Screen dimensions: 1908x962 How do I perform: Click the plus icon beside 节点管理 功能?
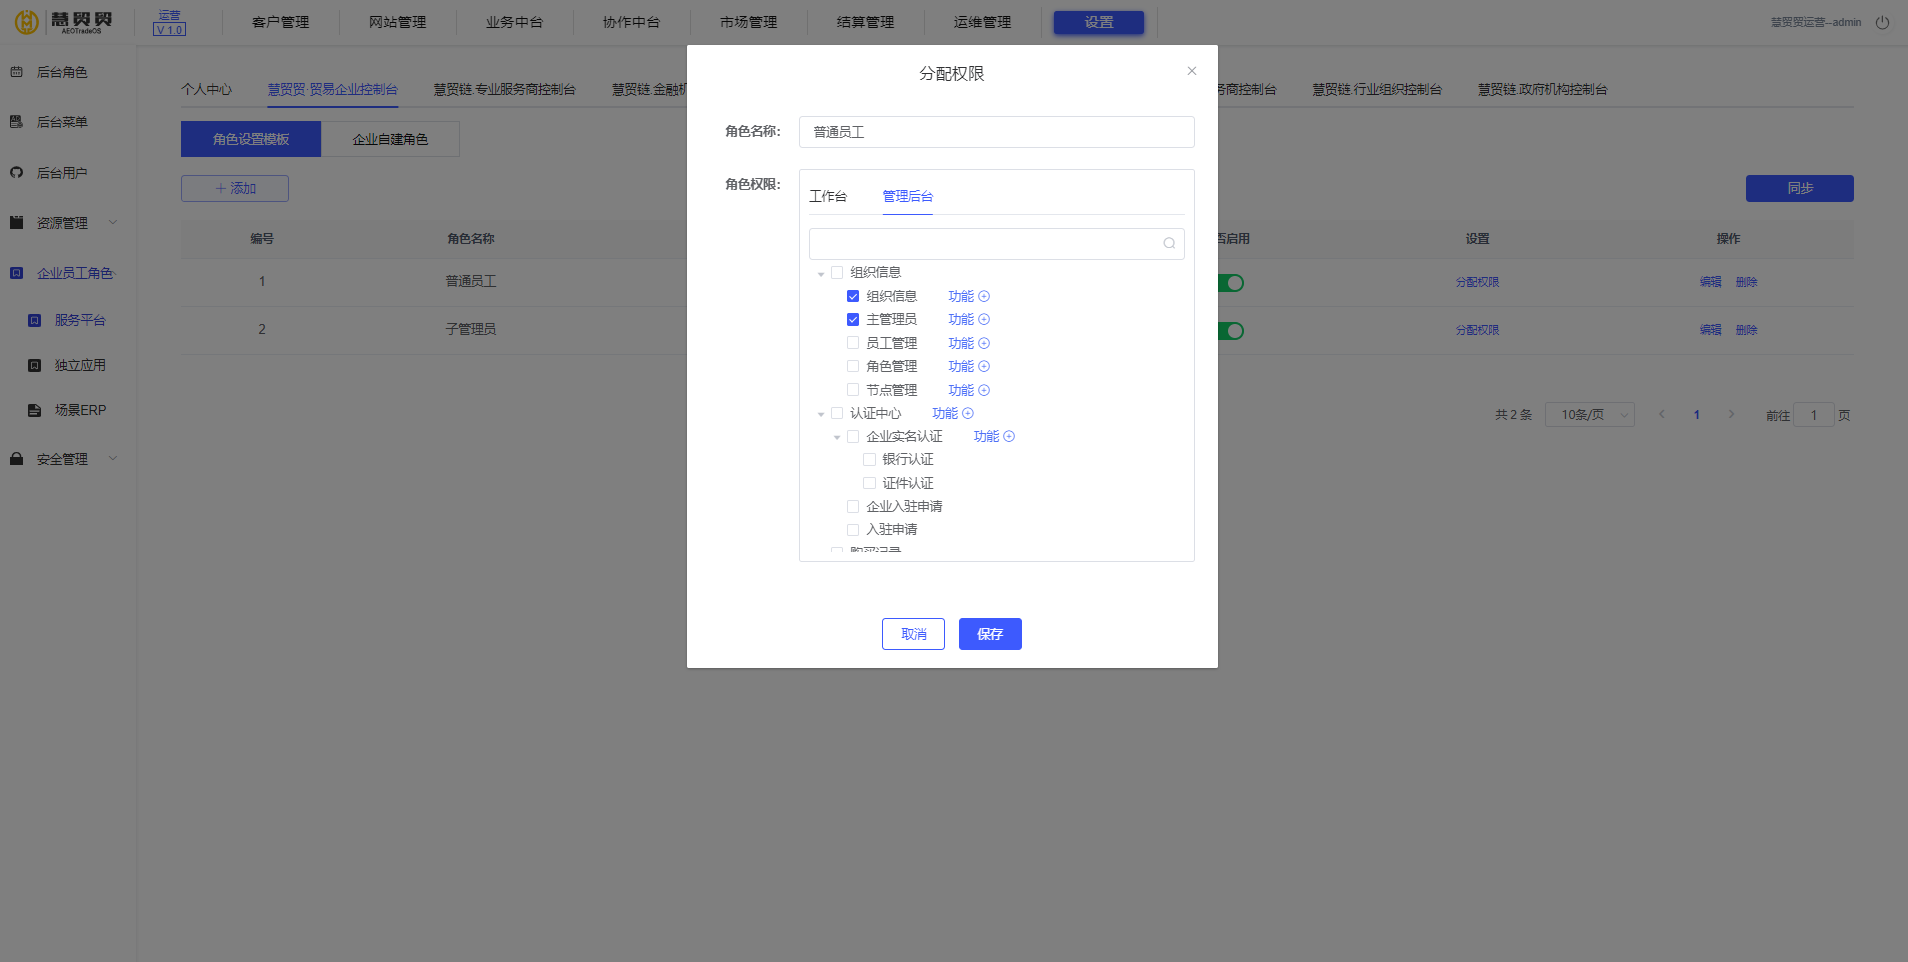[984, 391]
